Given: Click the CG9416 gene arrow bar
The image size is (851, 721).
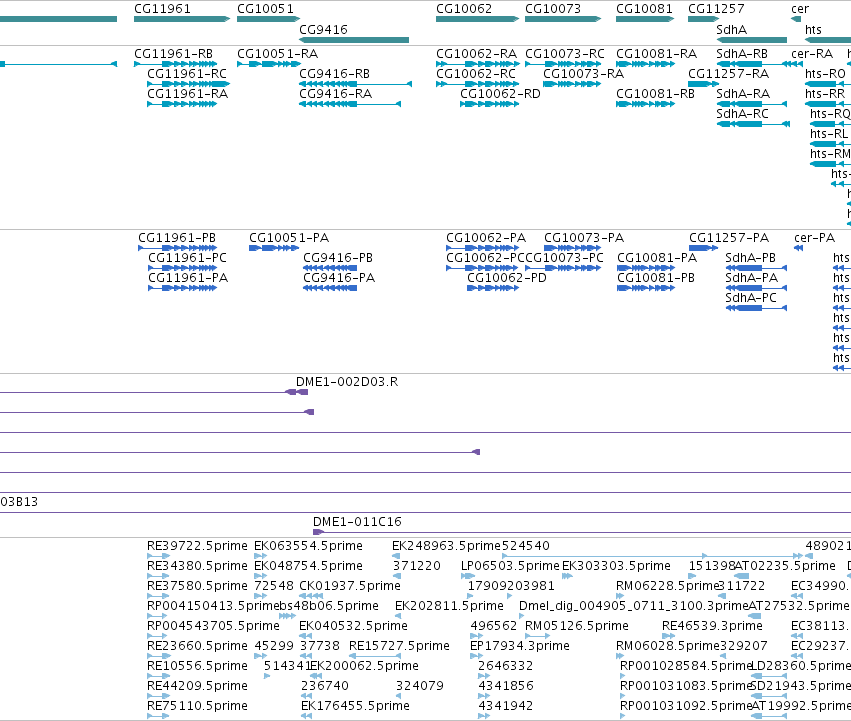Looking at the screenshot, I should [354, 40].
